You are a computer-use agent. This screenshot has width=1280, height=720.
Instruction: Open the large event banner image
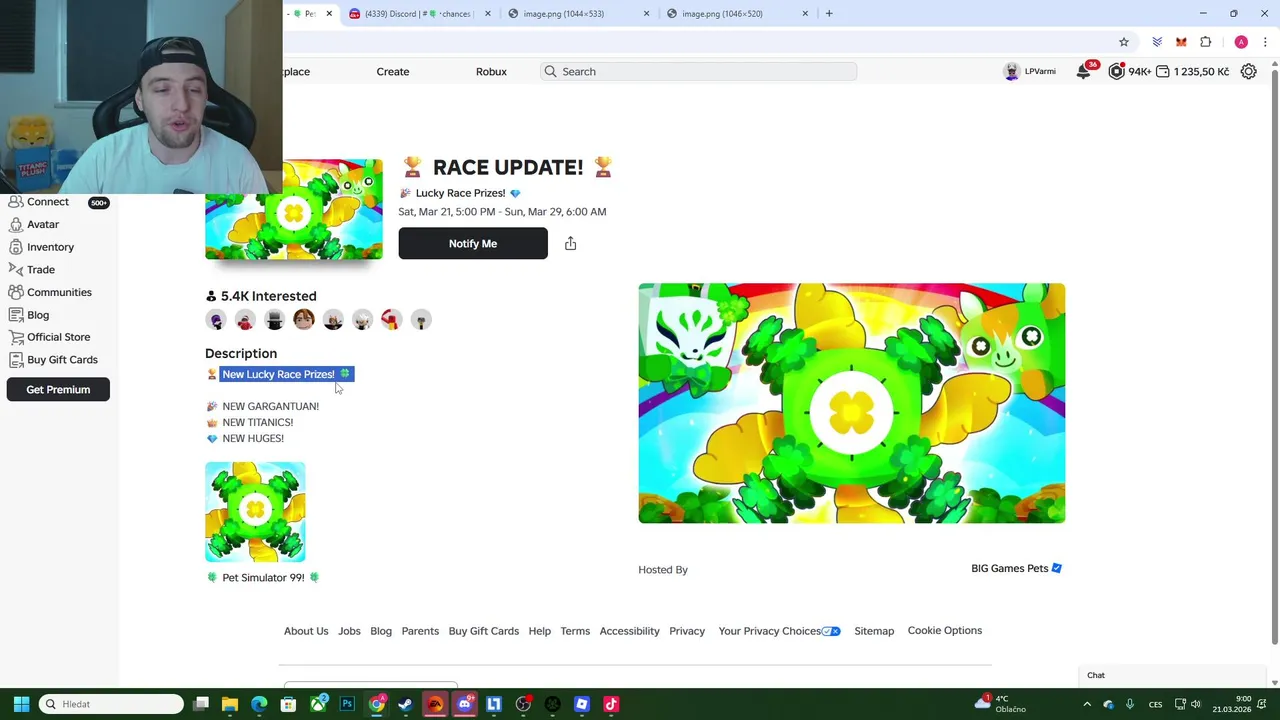852,403
